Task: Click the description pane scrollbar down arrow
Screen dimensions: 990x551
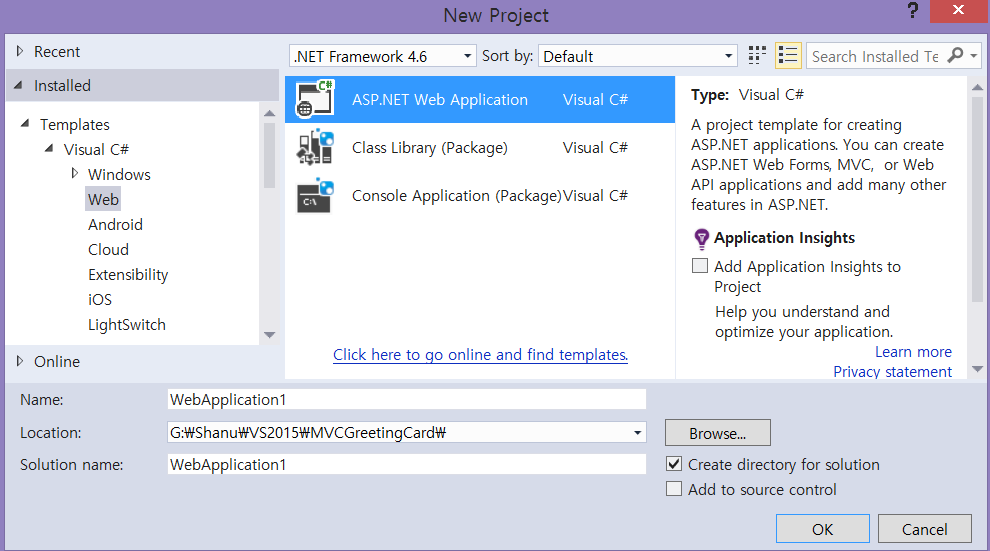Action: tap(977, 369)
